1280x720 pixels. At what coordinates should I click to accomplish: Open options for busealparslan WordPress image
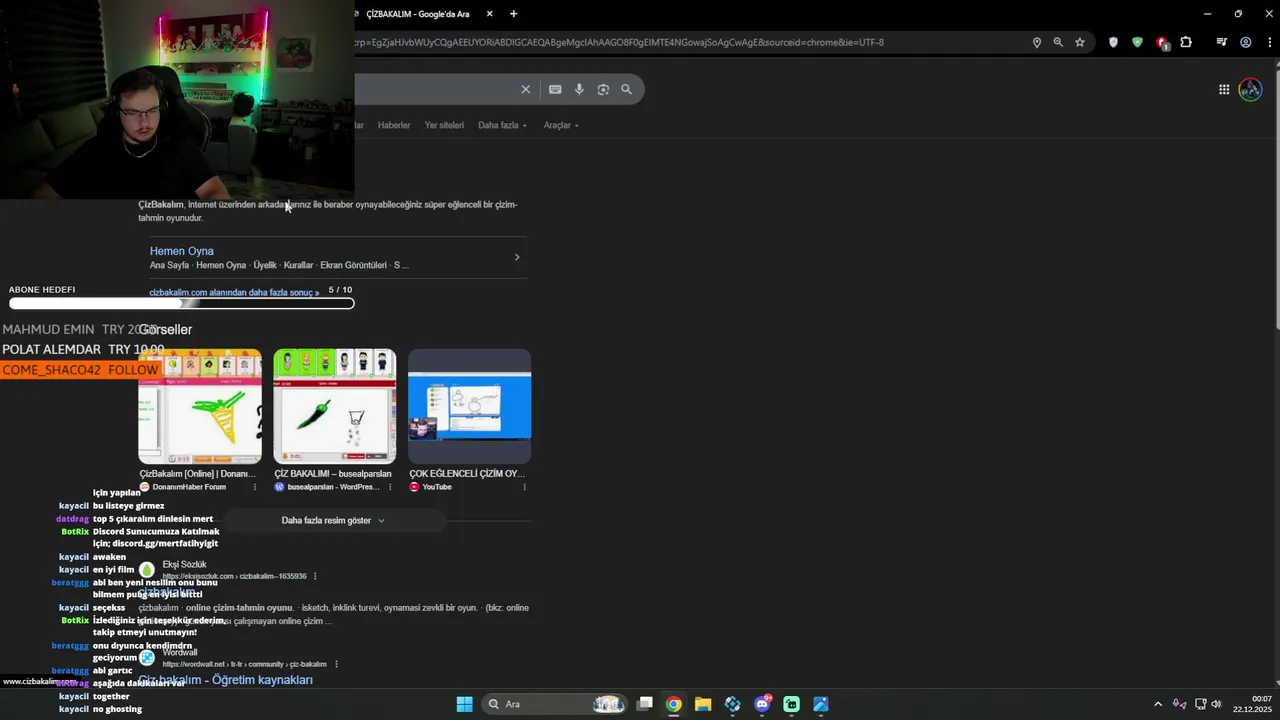point(390,487)
